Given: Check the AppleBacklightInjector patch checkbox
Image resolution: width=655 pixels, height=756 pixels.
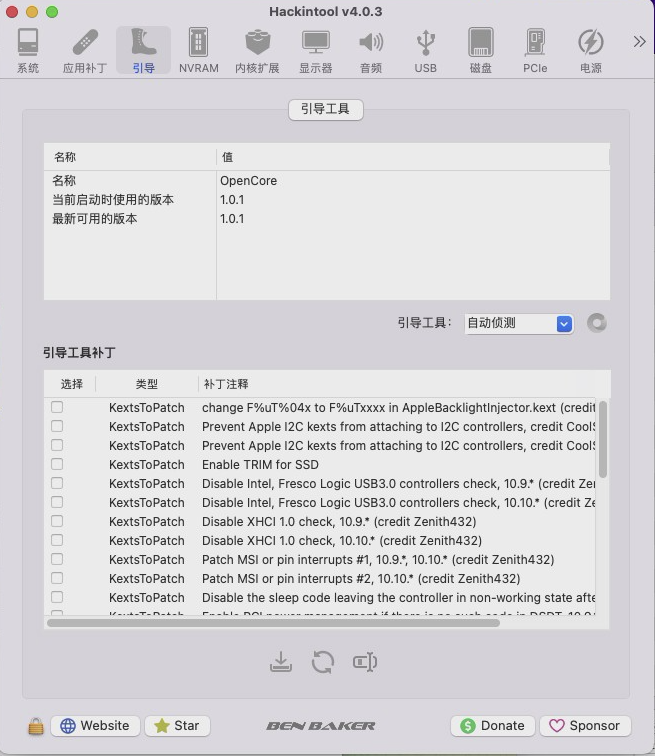Looking at the screenshot, I should pyautogui.click(x=57, y=407).
